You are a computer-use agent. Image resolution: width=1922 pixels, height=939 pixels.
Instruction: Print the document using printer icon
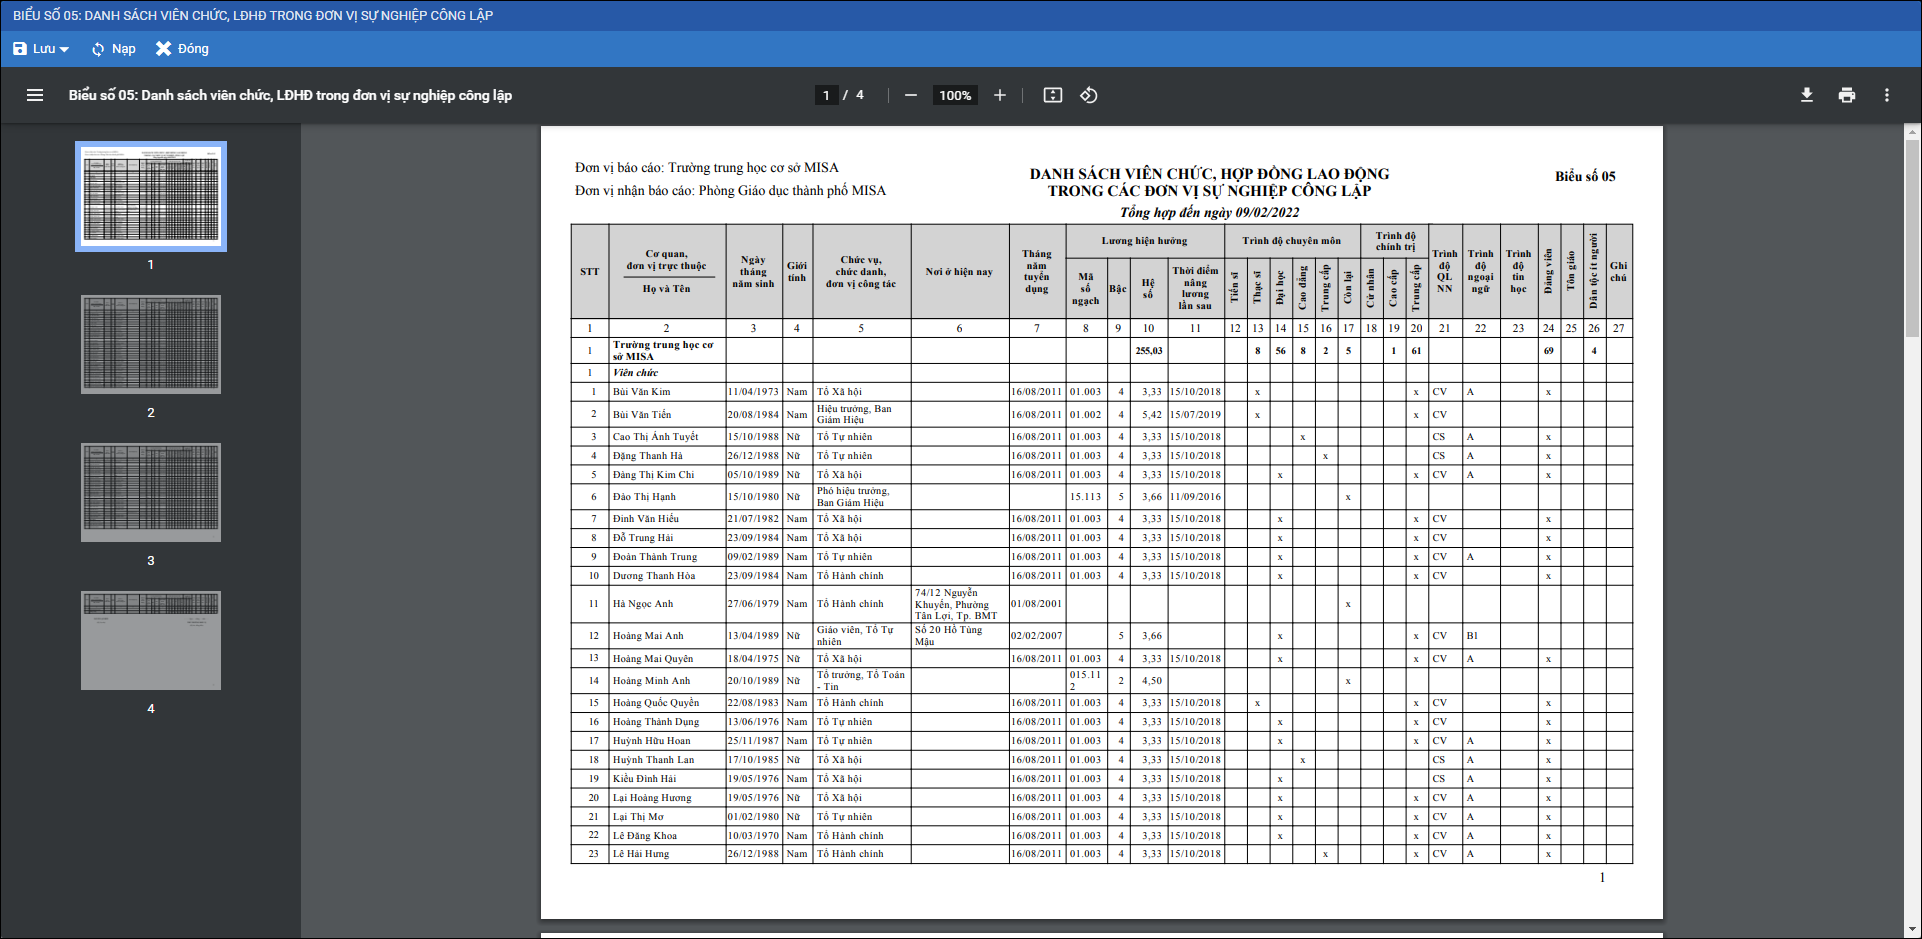pyautogui.click(x=1846, y=95)
